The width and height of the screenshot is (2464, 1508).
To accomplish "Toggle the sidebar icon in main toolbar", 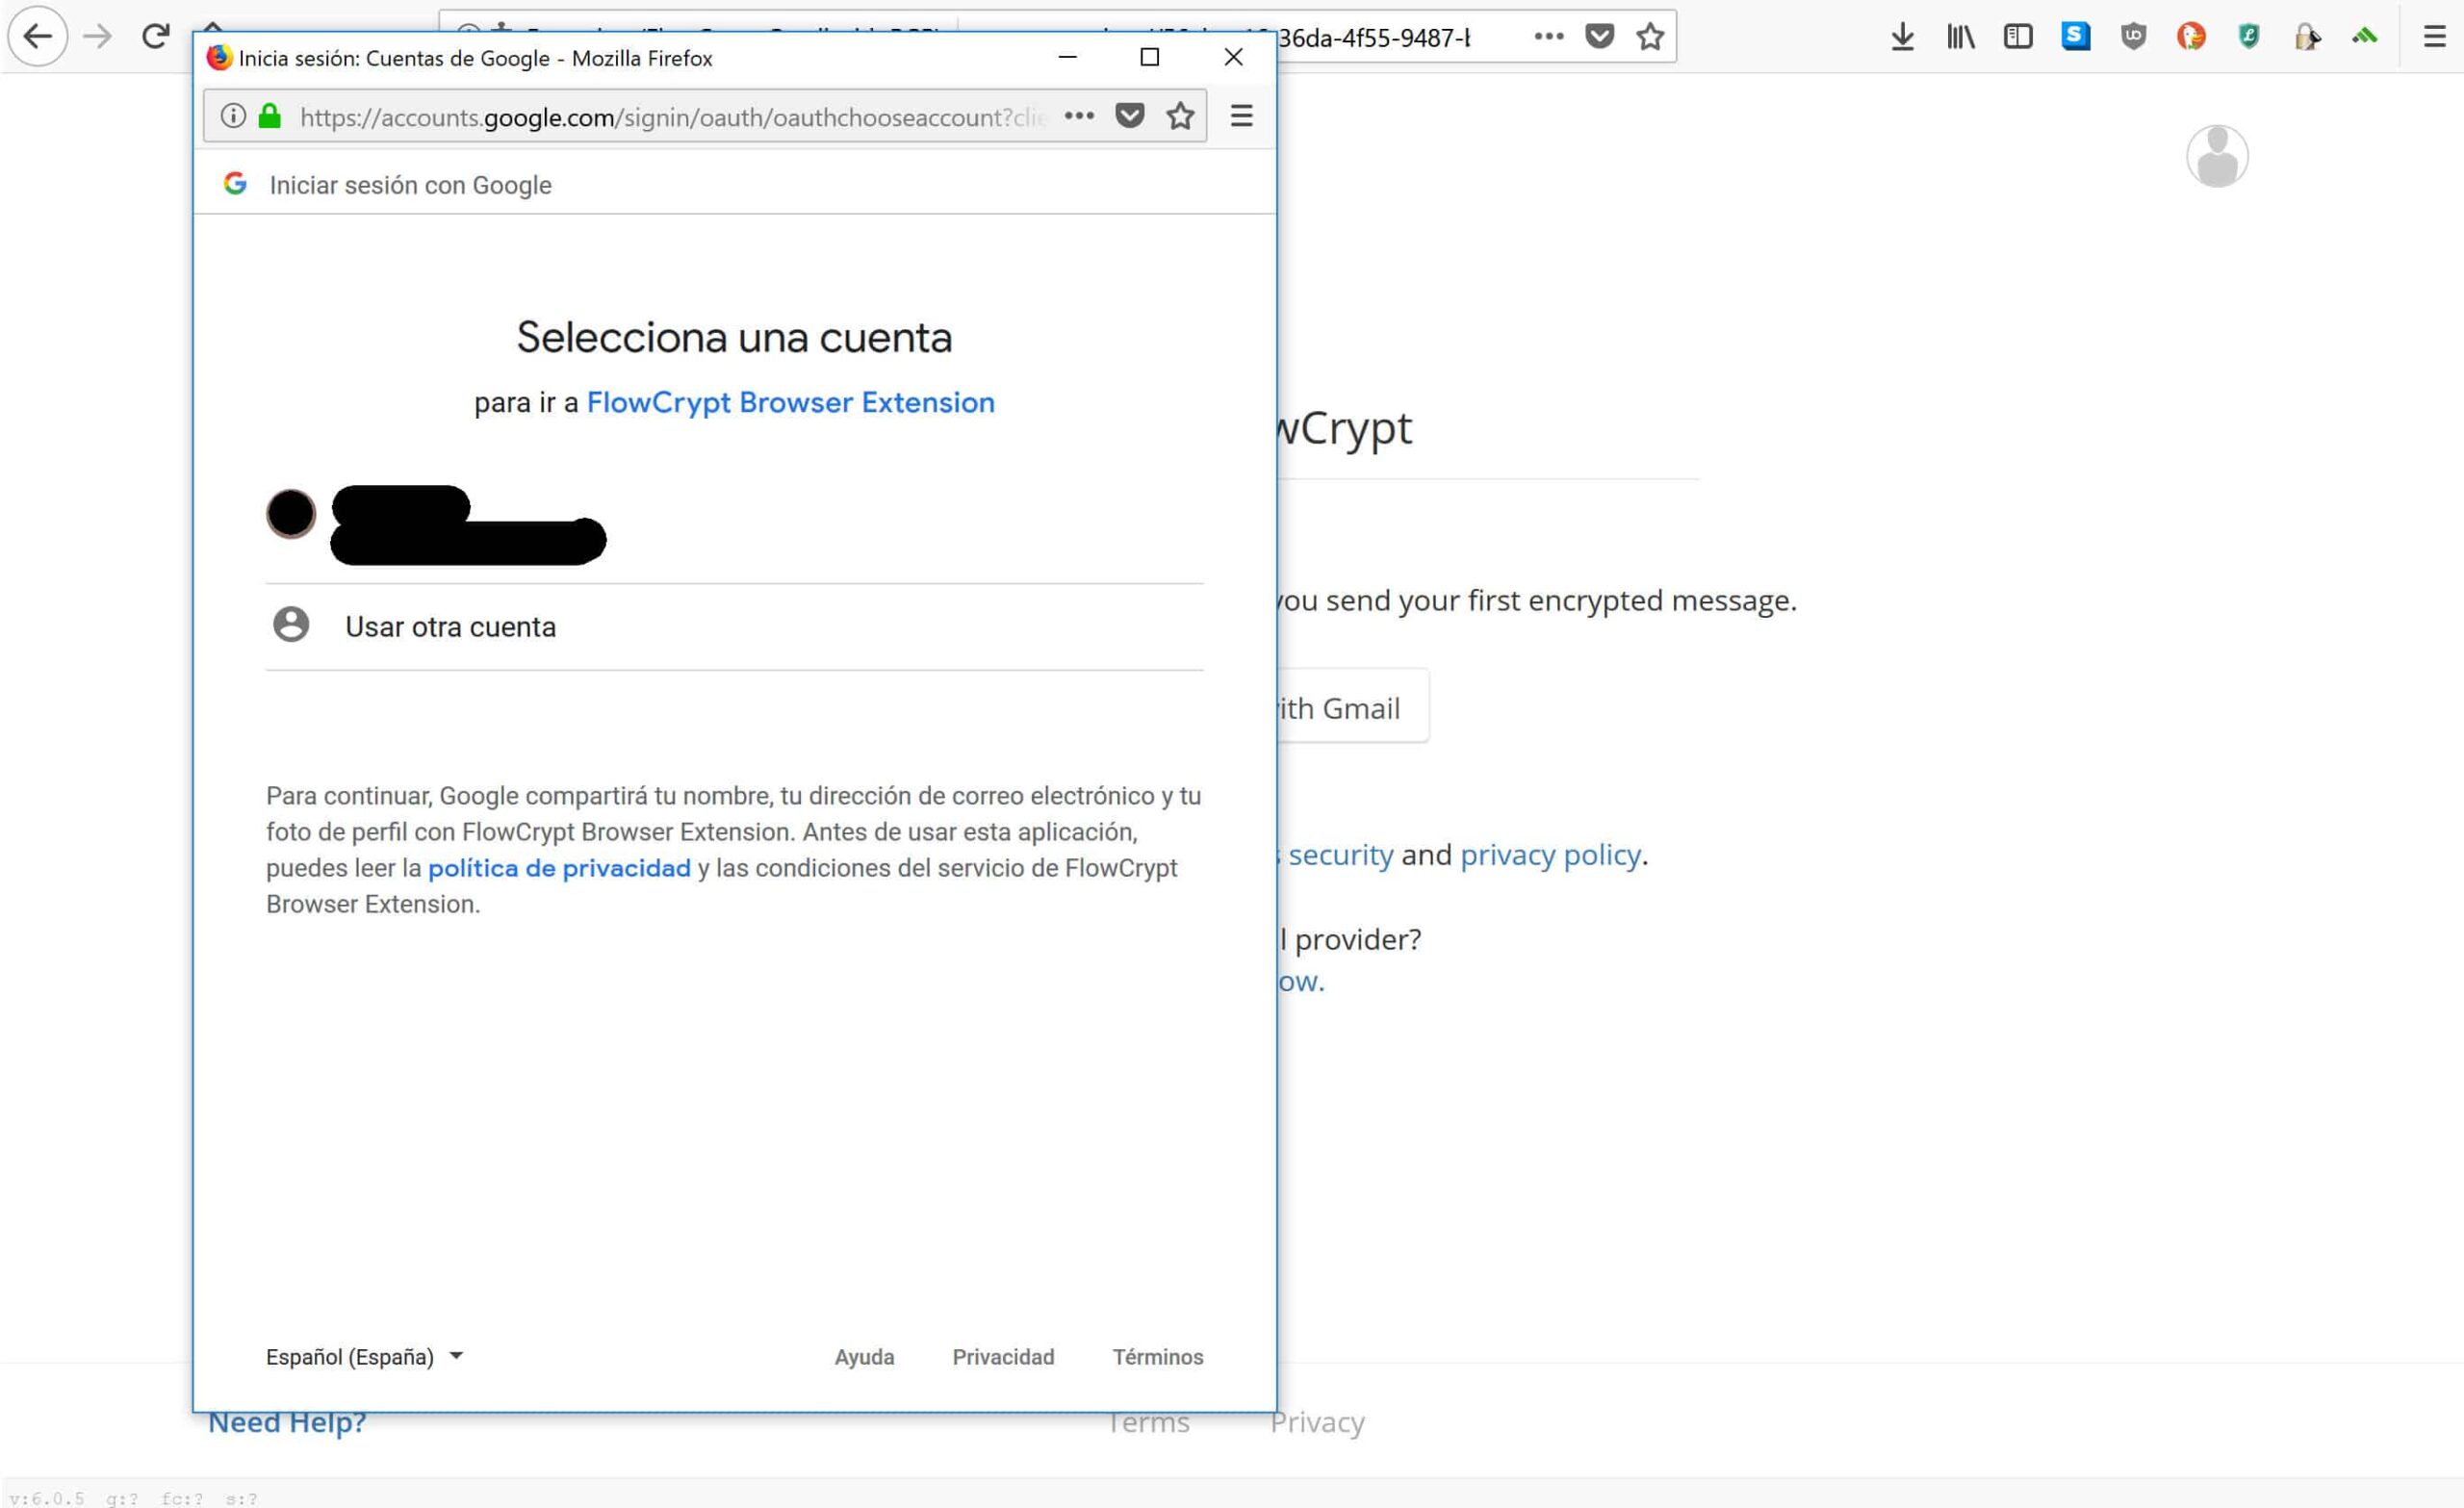I will (2018, 37).
